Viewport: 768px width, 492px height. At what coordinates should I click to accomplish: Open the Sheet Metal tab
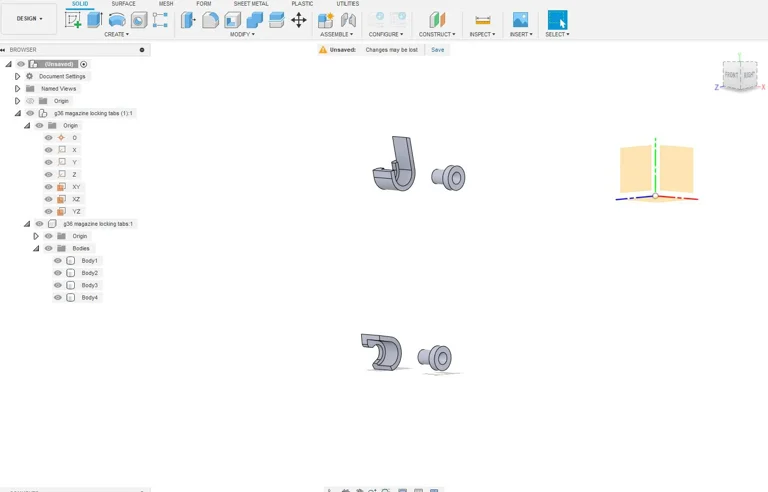click(x=250, y=4)
